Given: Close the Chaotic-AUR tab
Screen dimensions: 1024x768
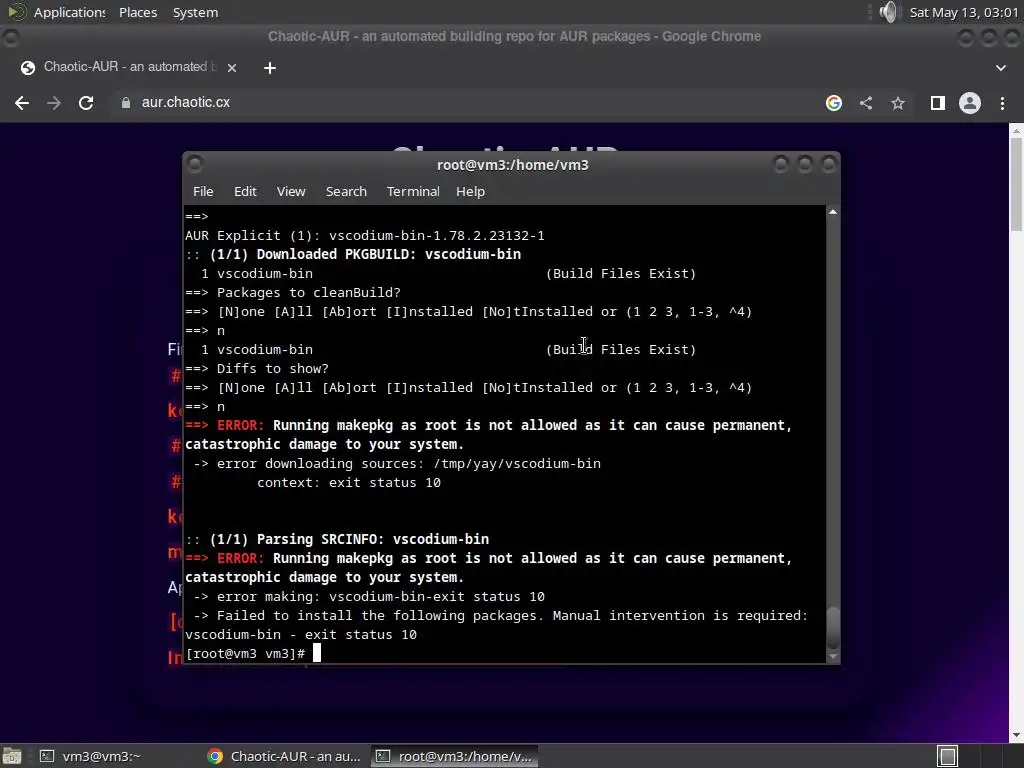Looking at the screenshot, I should click(x=232, y=67).
